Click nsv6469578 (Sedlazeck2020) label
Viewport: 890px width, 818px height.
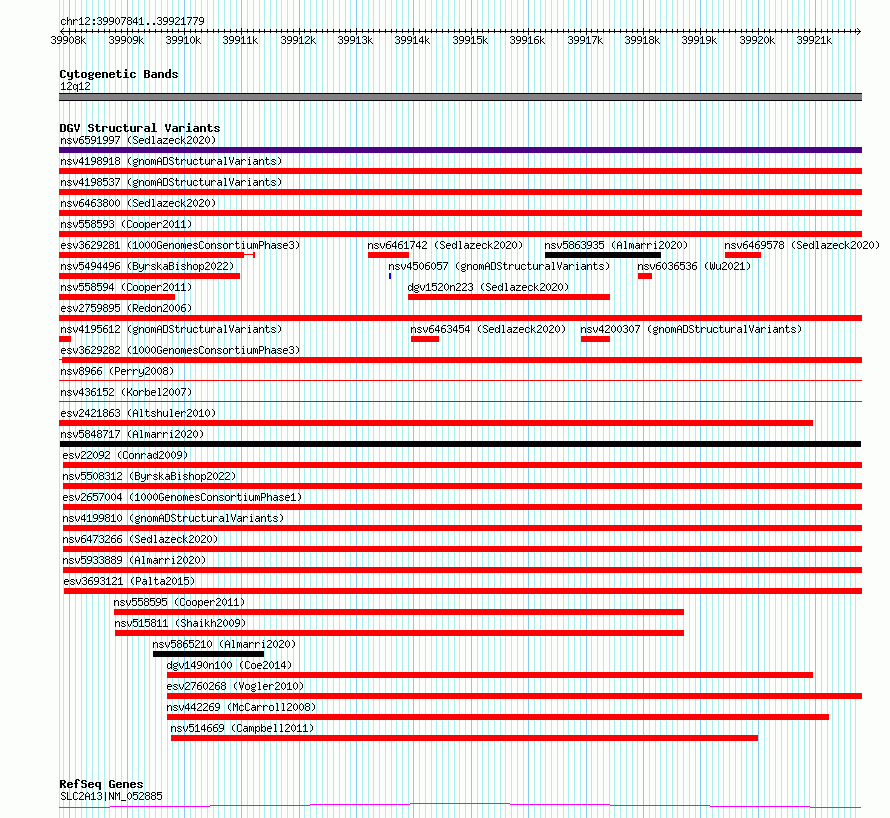click(x=802, y=245)
